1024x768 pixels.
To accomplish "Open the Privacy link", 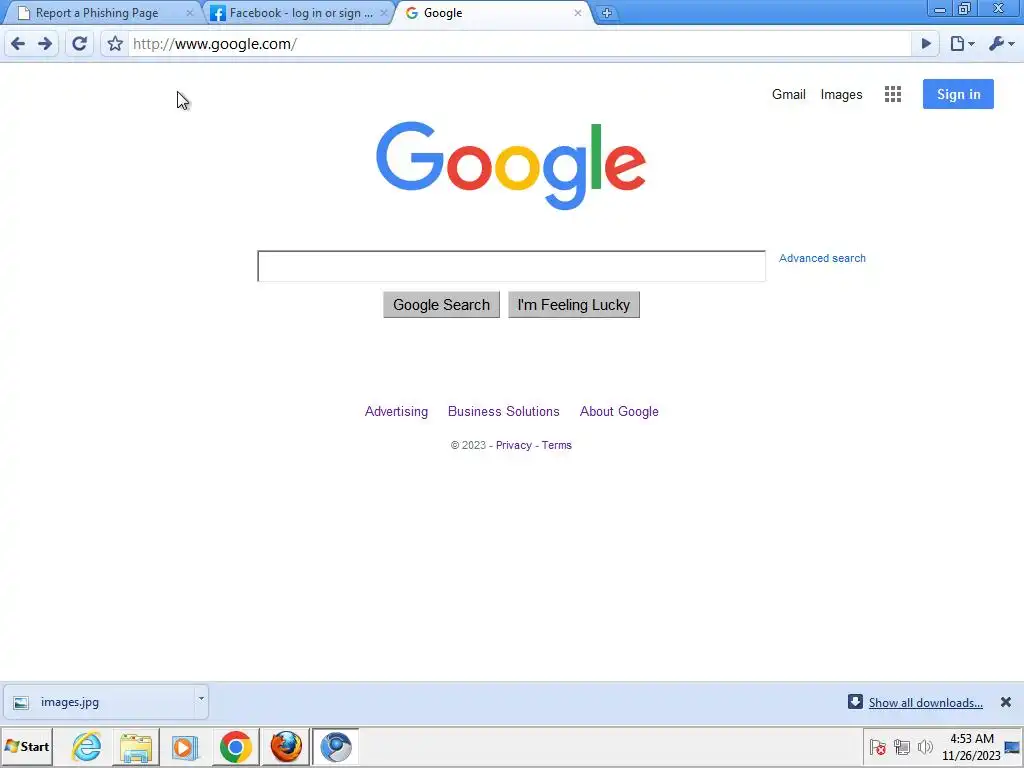I will (x=513, y=445).
